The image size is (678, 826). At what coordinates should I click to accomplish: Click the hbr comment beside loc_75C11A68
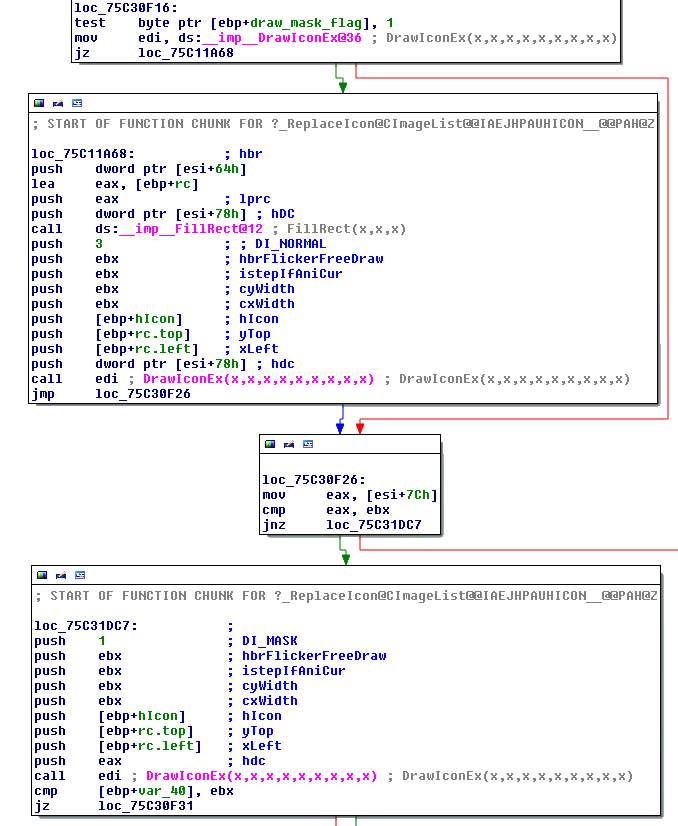[x=251, y=154]
